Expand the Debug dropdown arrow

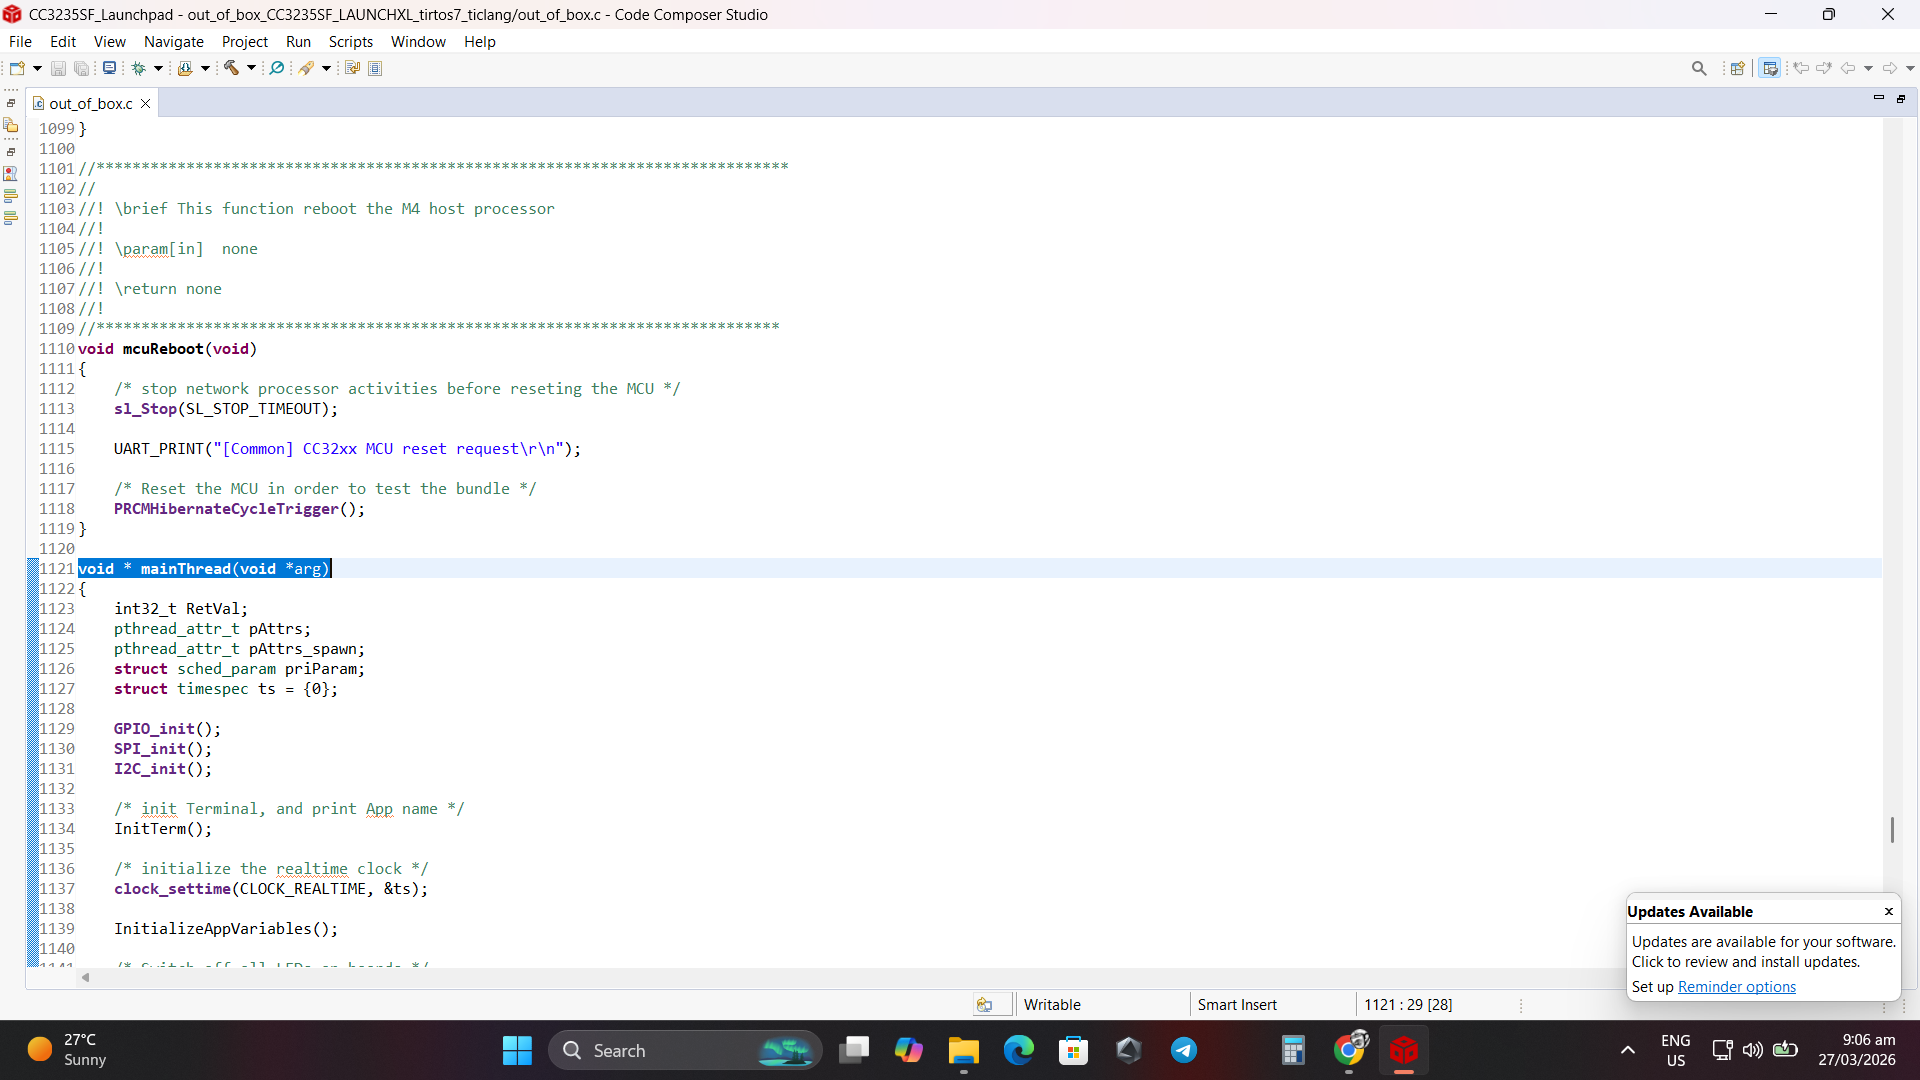pos(158,68)
